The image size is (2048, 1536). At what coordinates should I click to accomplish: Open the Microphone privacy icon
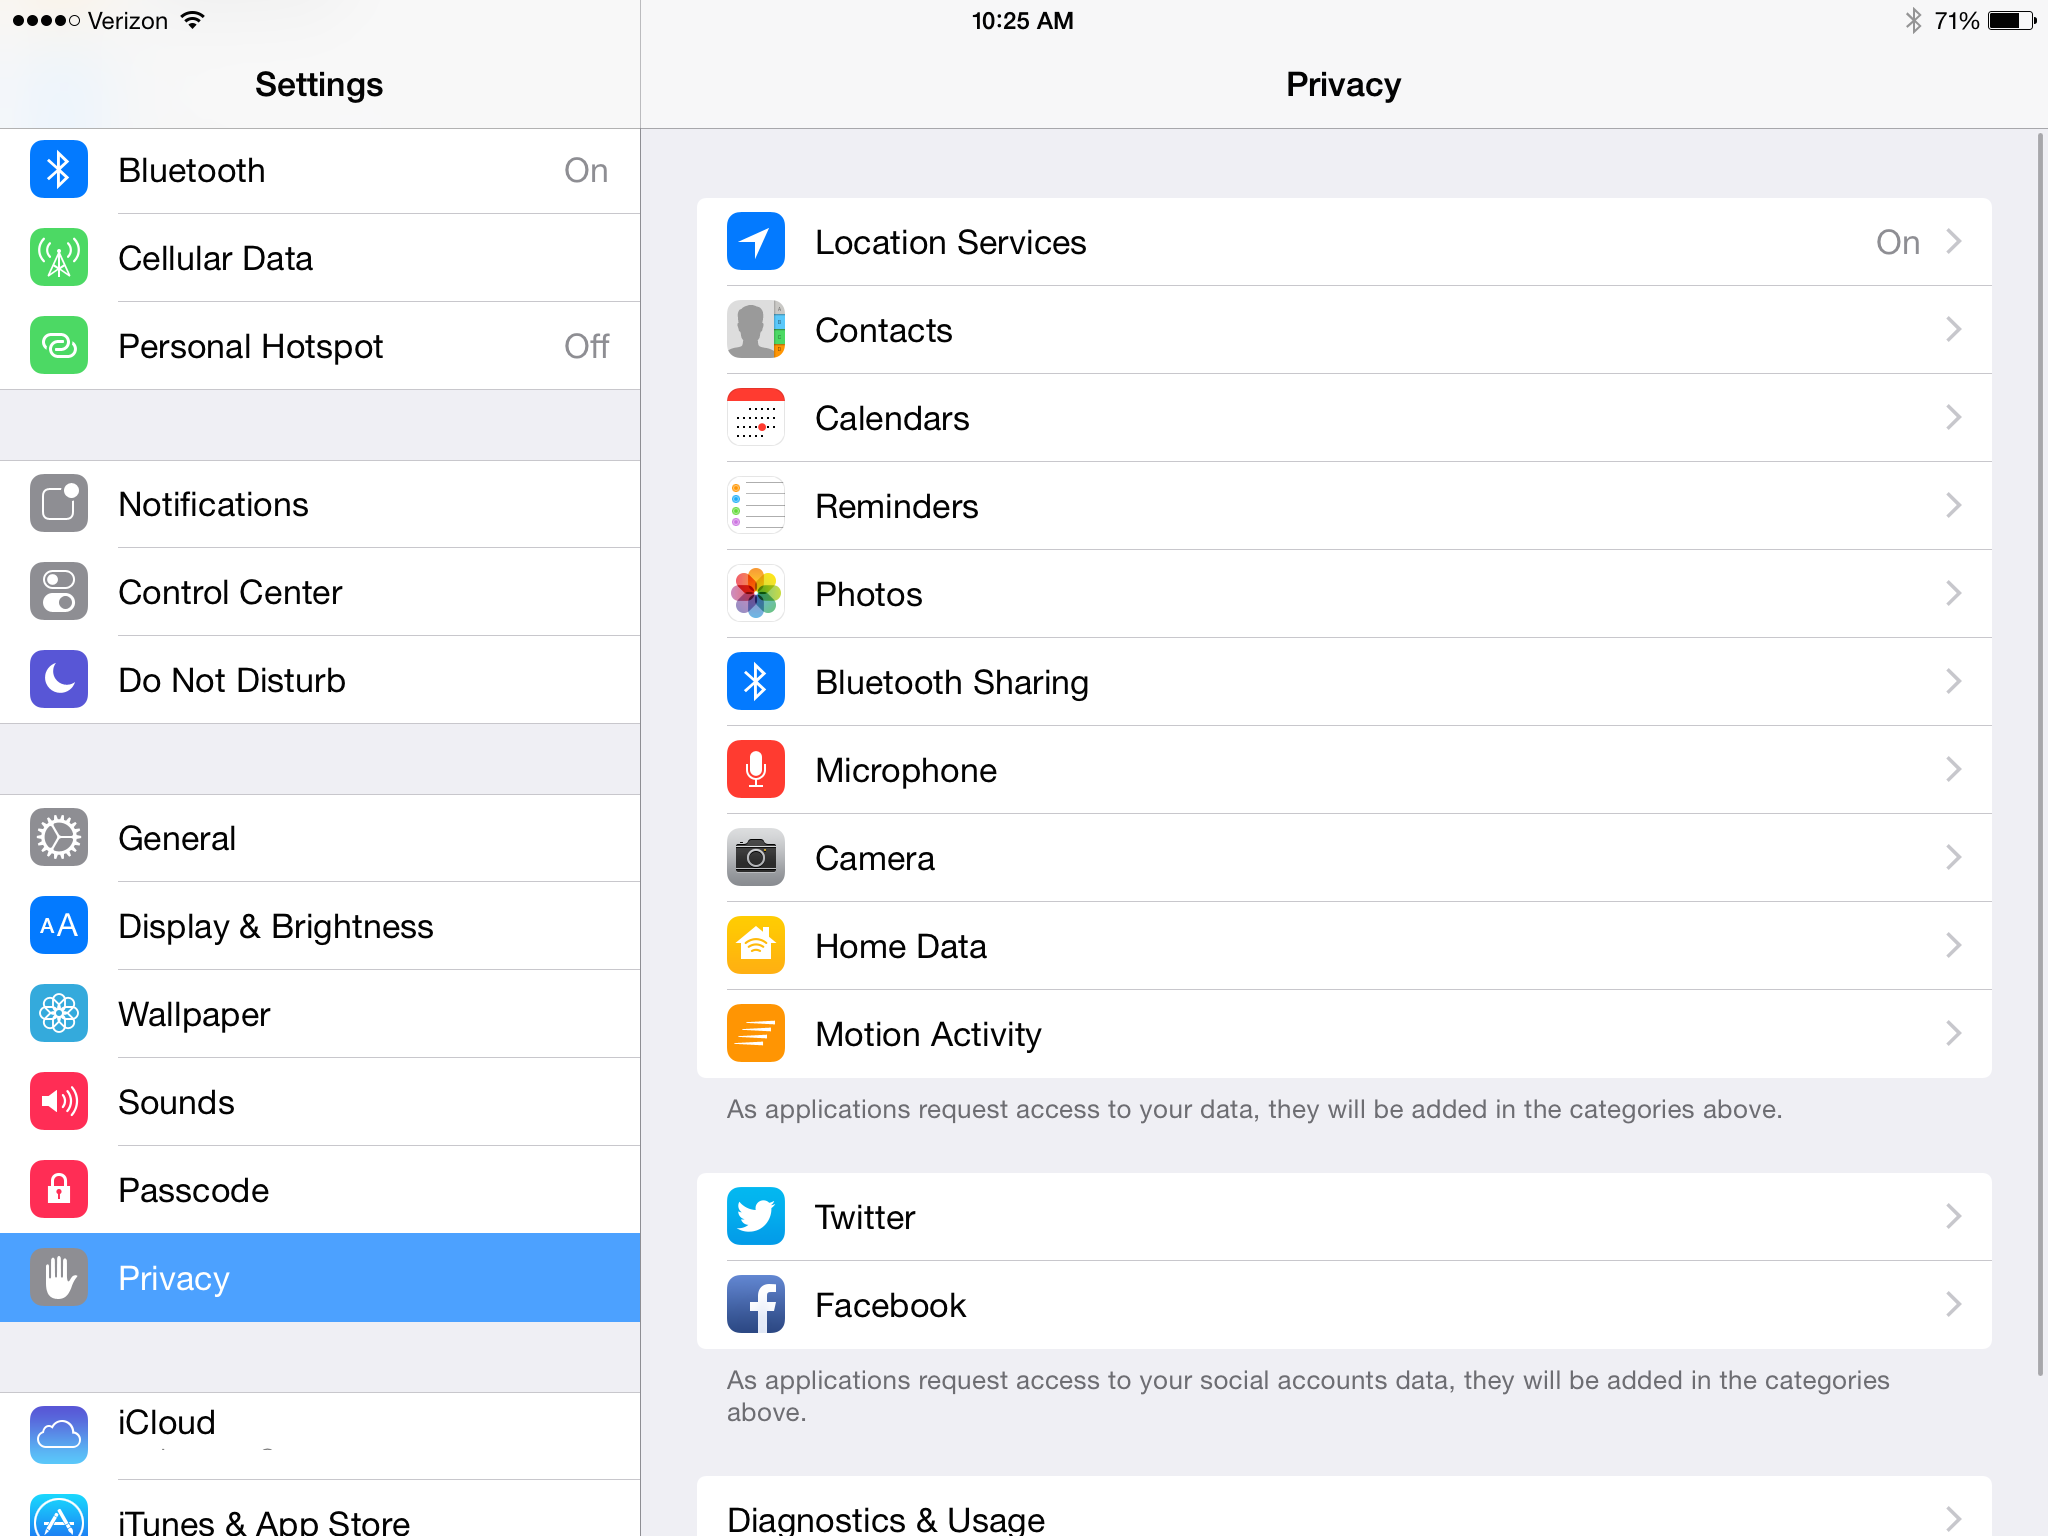tap(755, 770)
